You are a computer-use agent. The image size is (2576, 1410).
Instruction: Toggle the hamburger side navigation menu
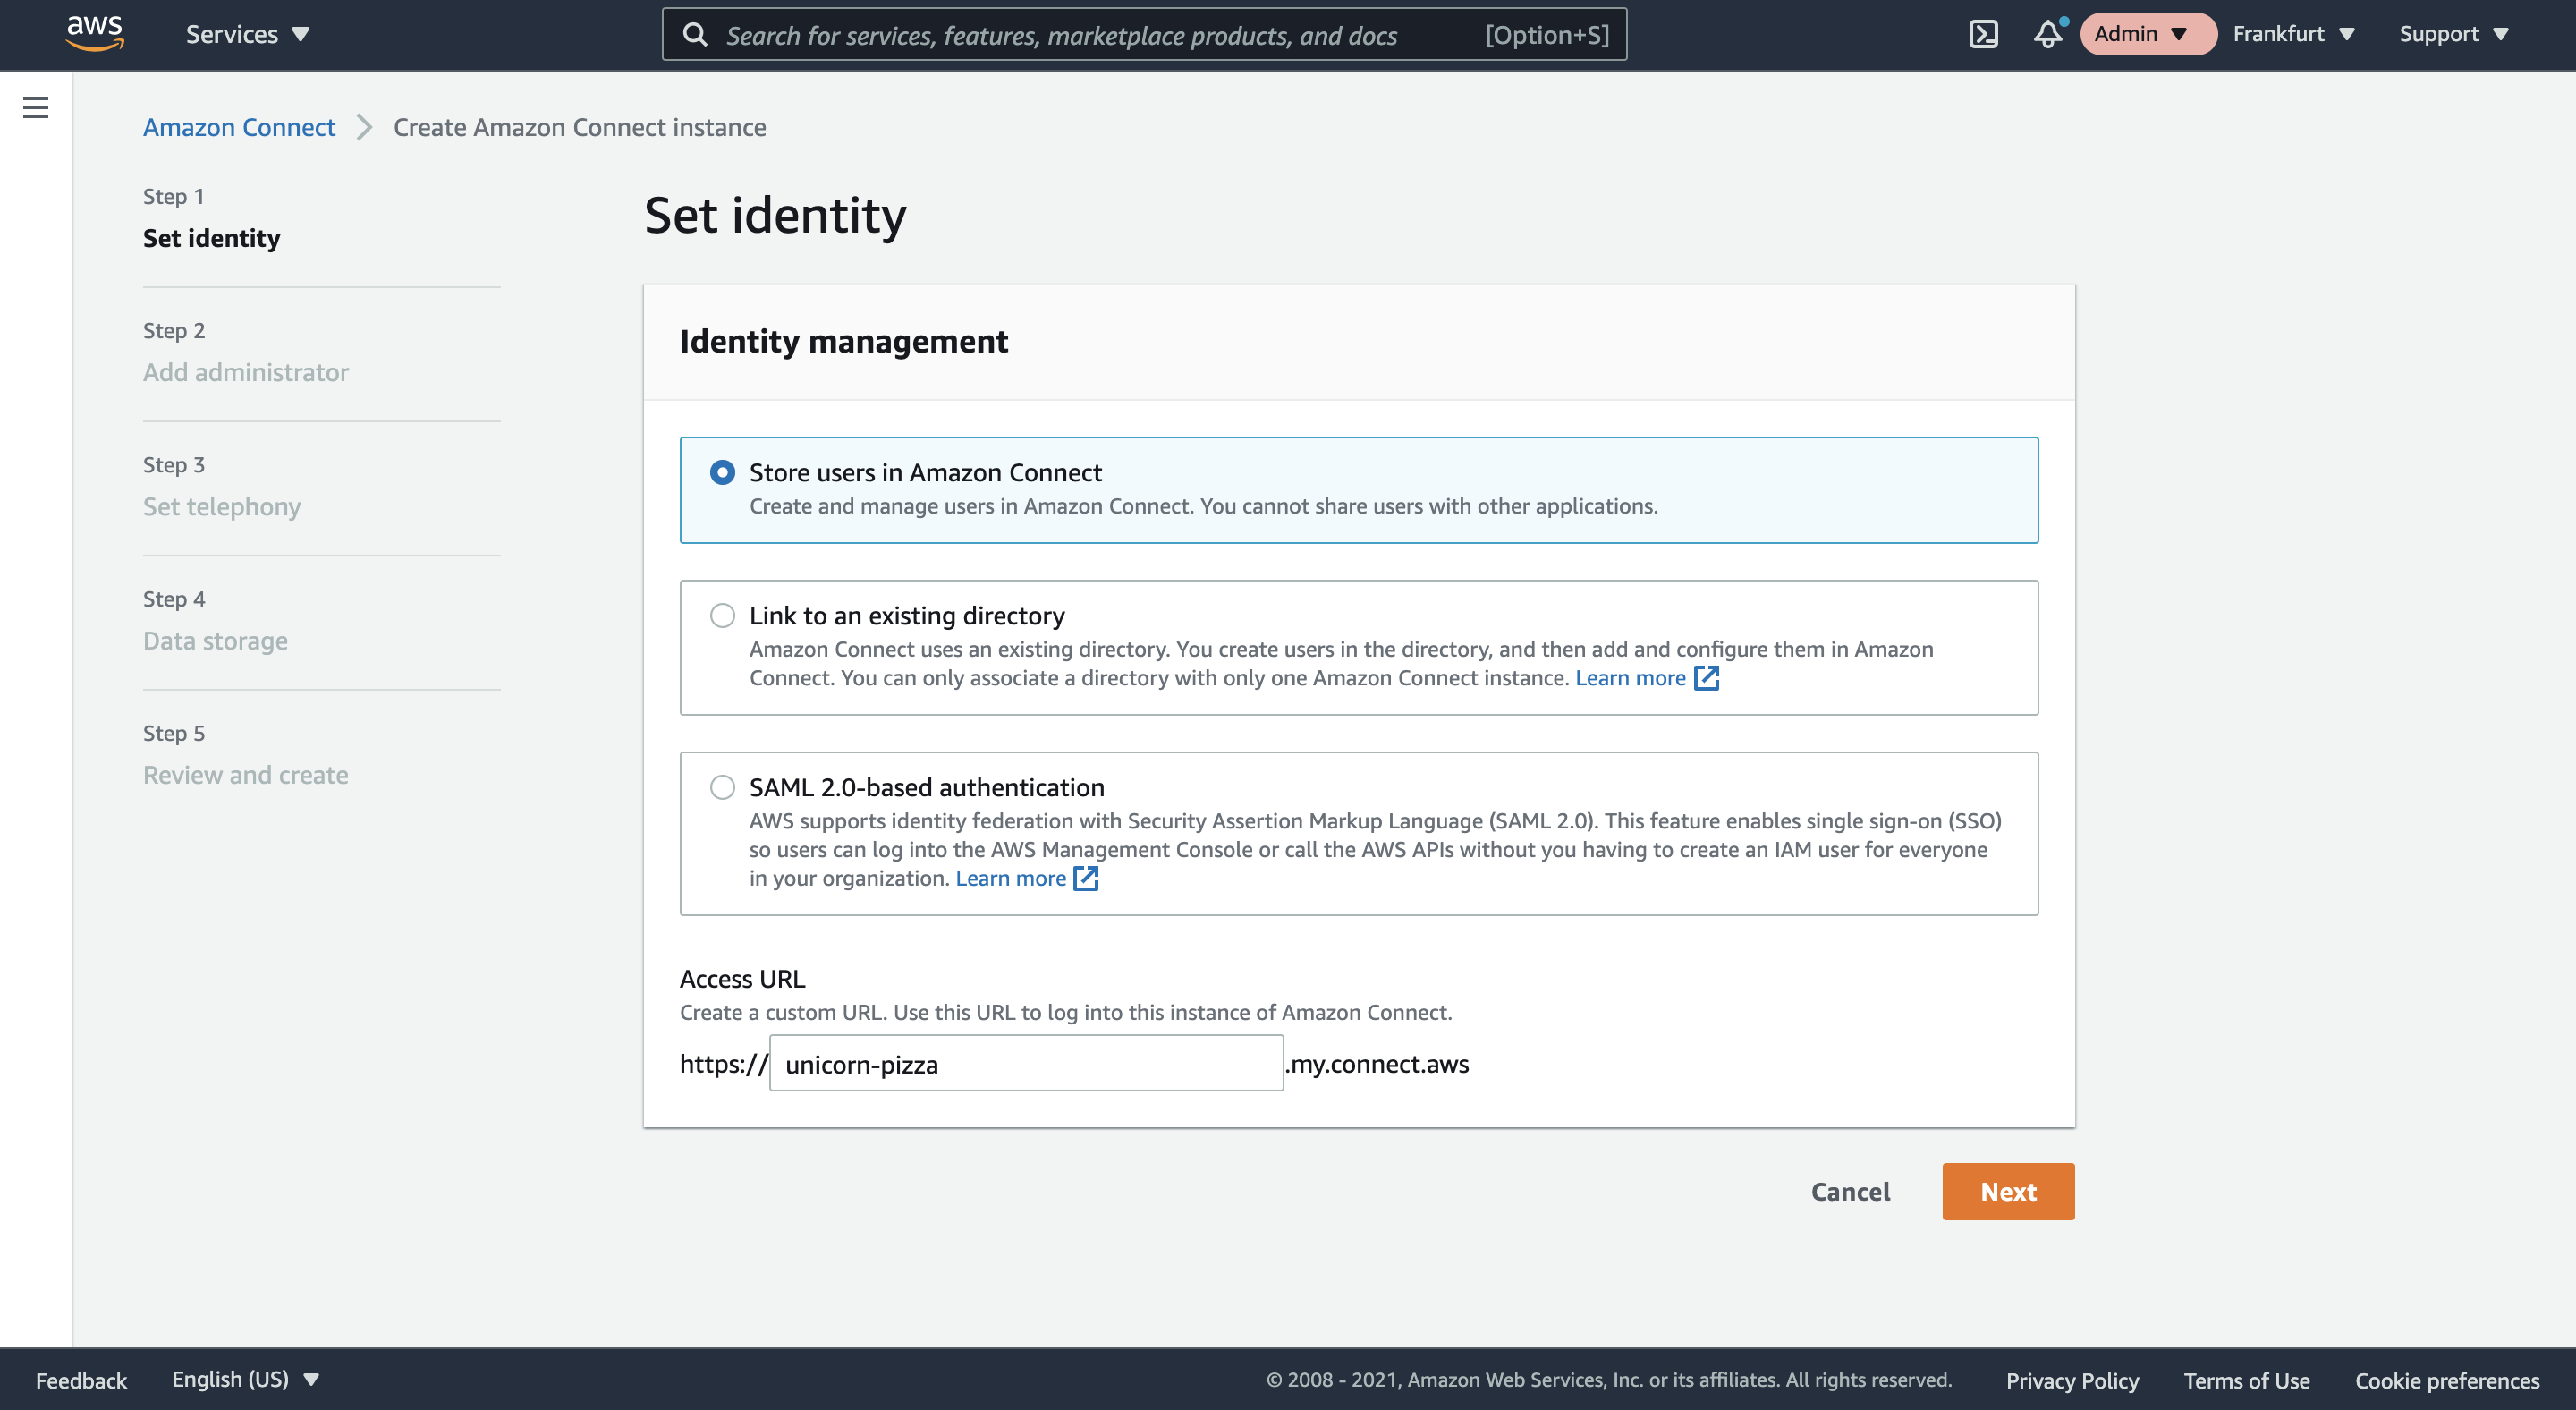36,107
